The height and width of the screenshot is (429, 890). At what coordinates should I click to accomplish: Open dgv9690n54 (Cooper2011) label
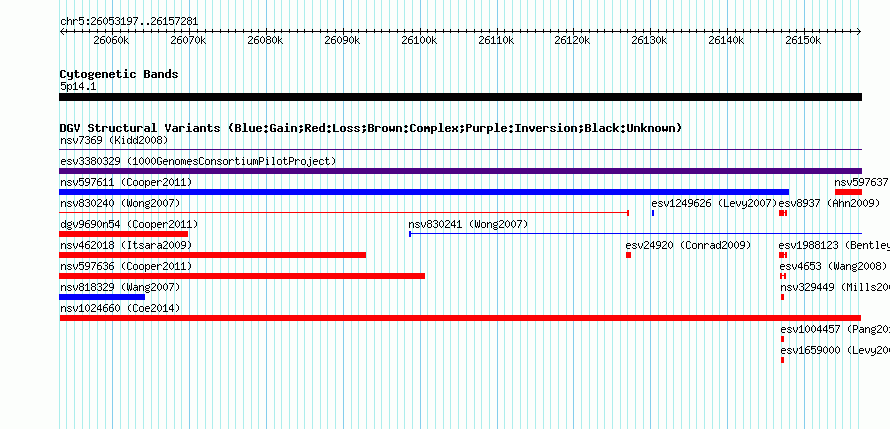click(129, 224)
